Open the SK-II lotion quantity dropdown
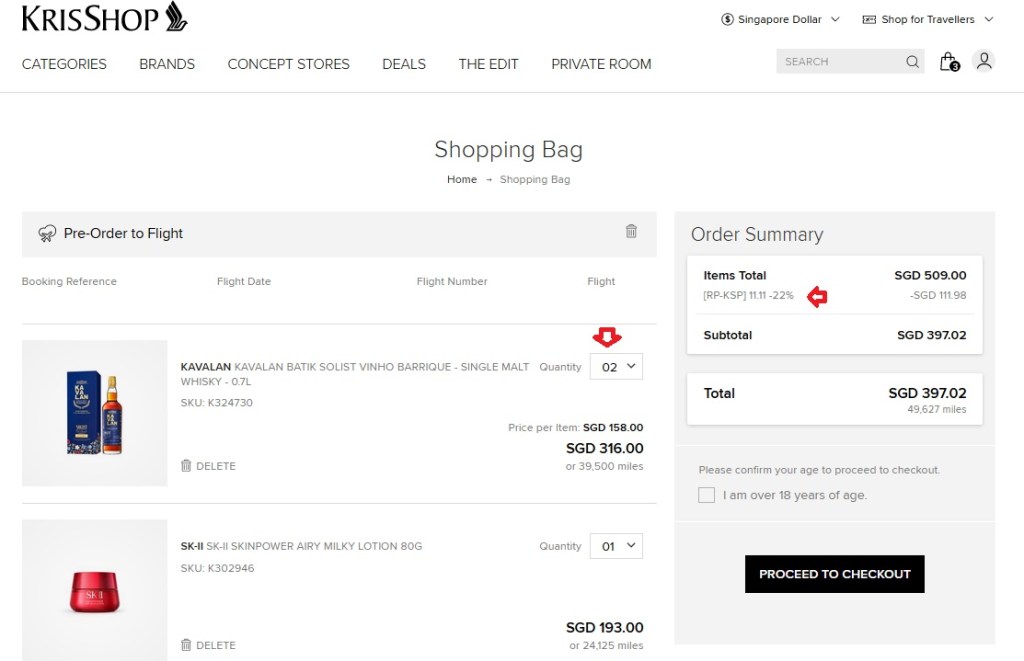 coord(617,546)
